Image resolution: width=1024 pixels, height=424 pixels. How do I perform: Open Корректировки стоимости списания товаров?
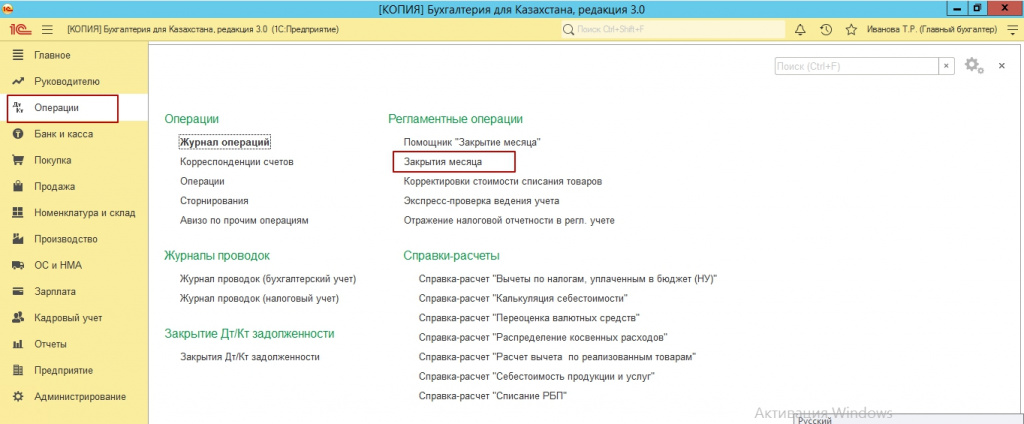[503, 182]
